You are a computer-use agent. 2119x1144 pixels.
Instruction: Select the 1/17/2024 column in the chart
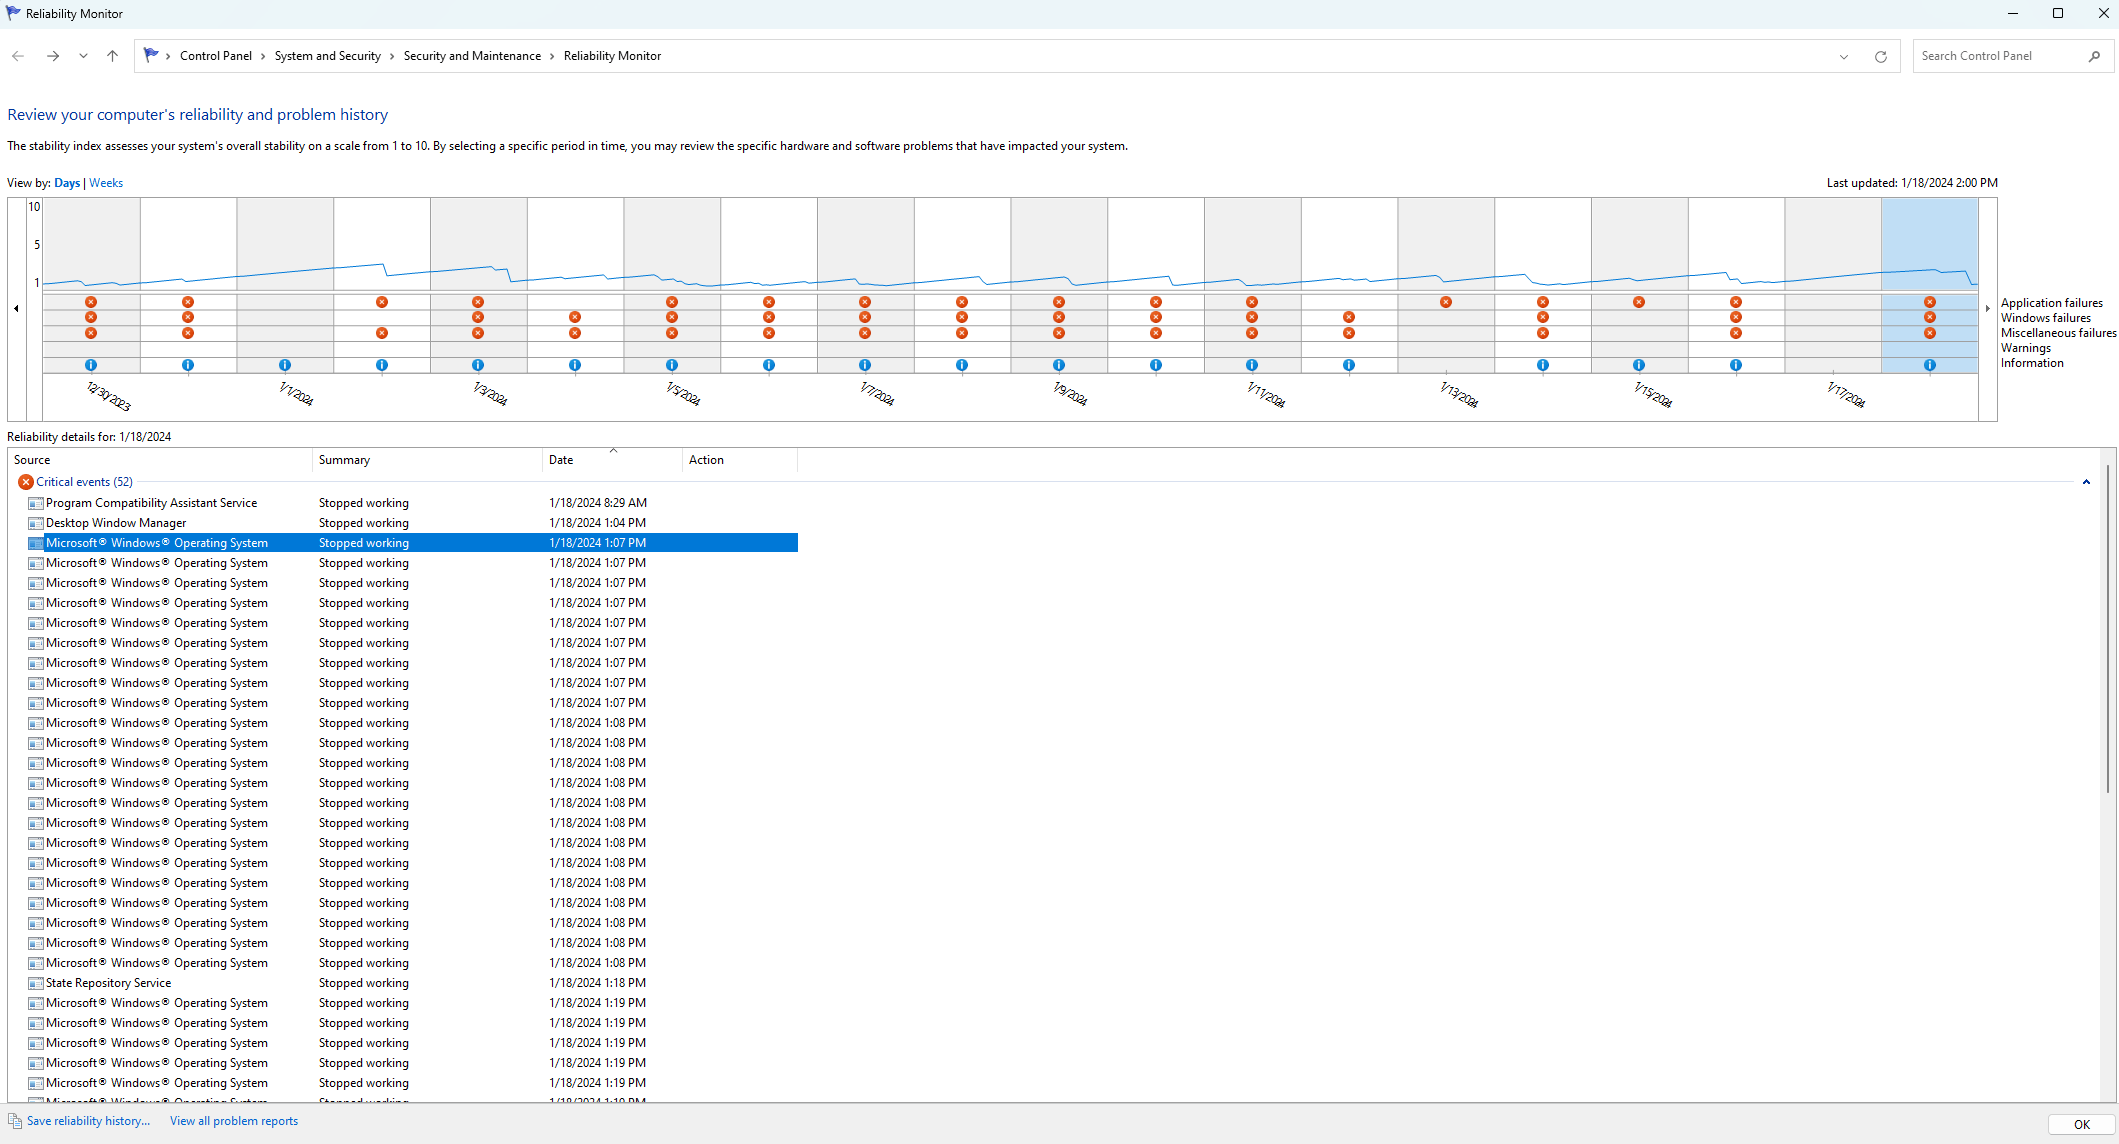pyautogui.click(x=1833, y=285)
